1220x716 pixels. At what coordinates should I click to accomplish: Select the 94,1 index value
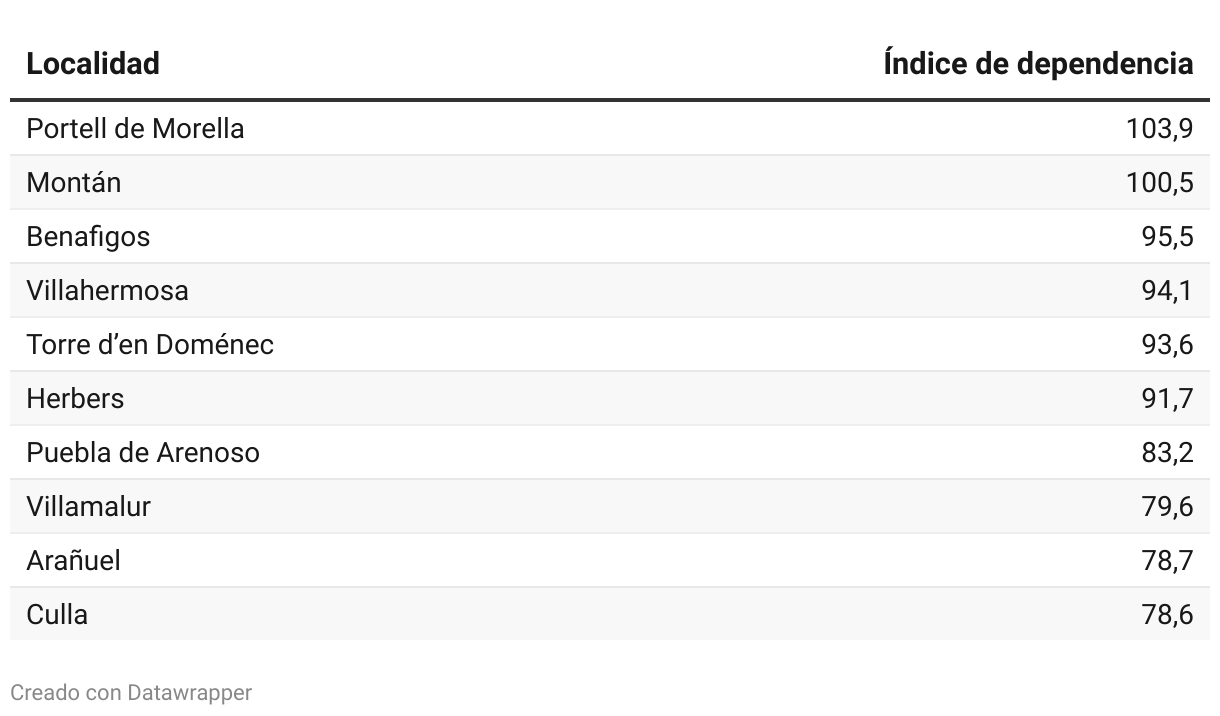point(1167,291)
